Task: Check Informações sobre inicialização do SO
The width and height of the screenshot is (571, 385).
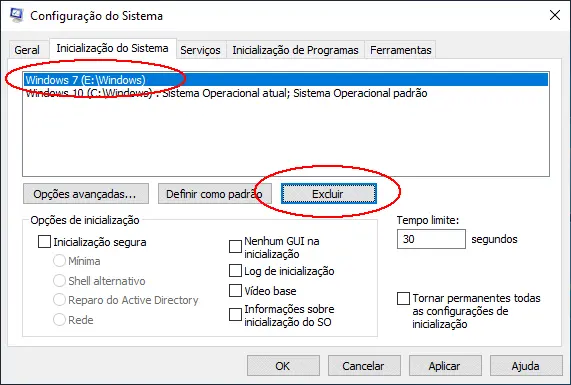Action: click(x=235, y=315)
